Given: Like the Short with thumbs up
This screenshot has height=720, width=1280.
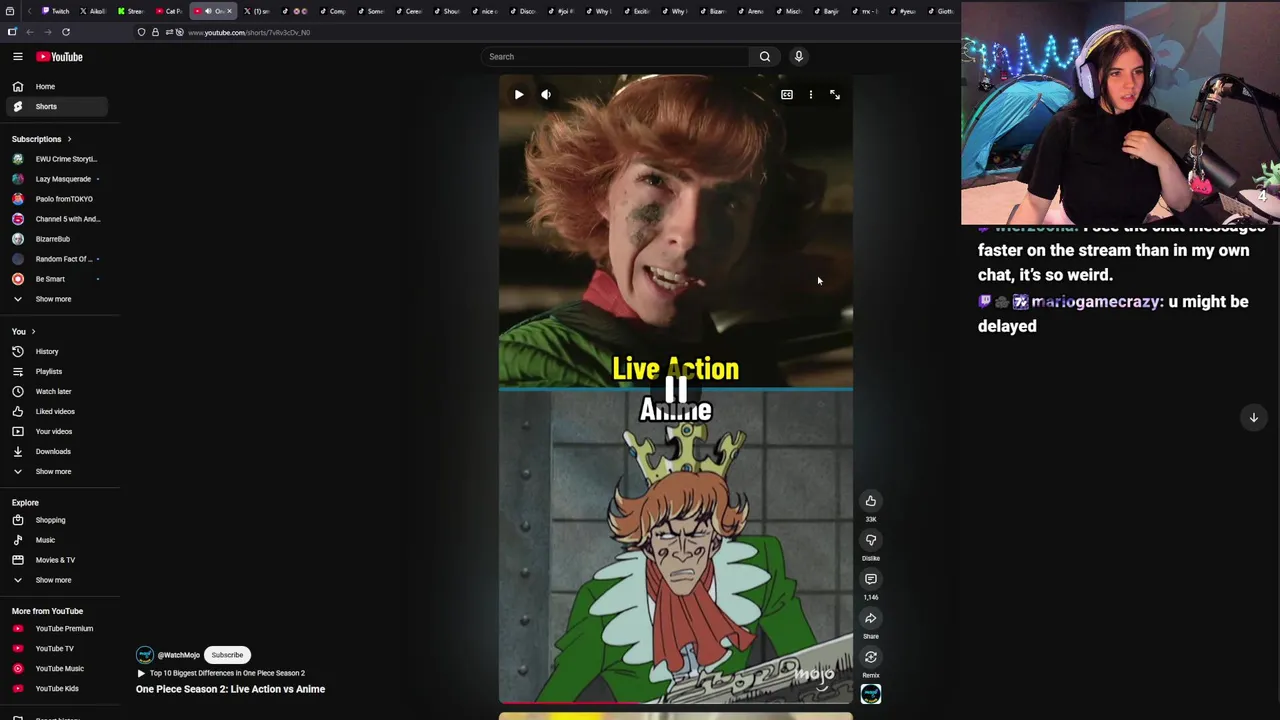Looking at the screenshot, I should tap(871, 501).
